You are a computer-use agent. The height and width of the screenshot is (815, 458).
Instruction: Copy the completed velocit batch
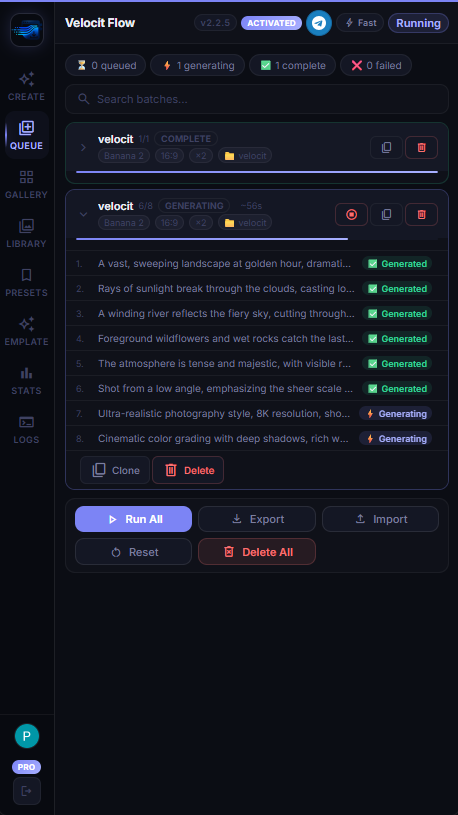[386, 148]
